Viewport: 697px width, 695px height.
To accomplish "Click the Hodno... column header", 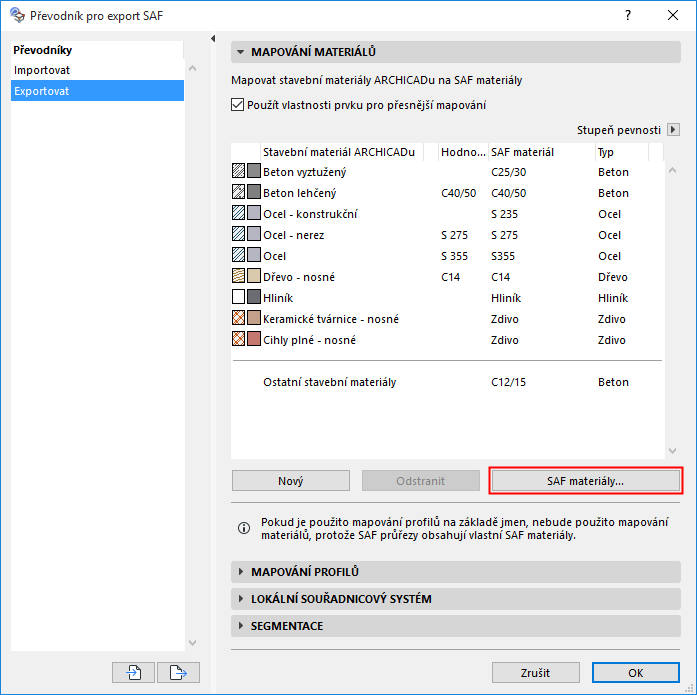I will [x=463, y=152].
